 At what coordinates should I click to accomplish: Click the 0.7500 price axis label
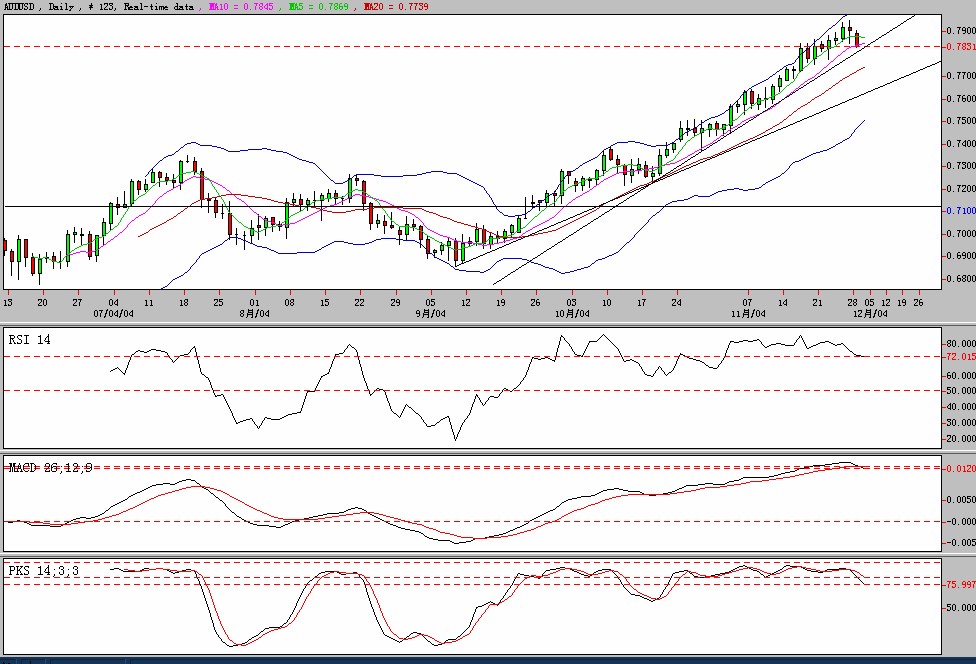960,121
